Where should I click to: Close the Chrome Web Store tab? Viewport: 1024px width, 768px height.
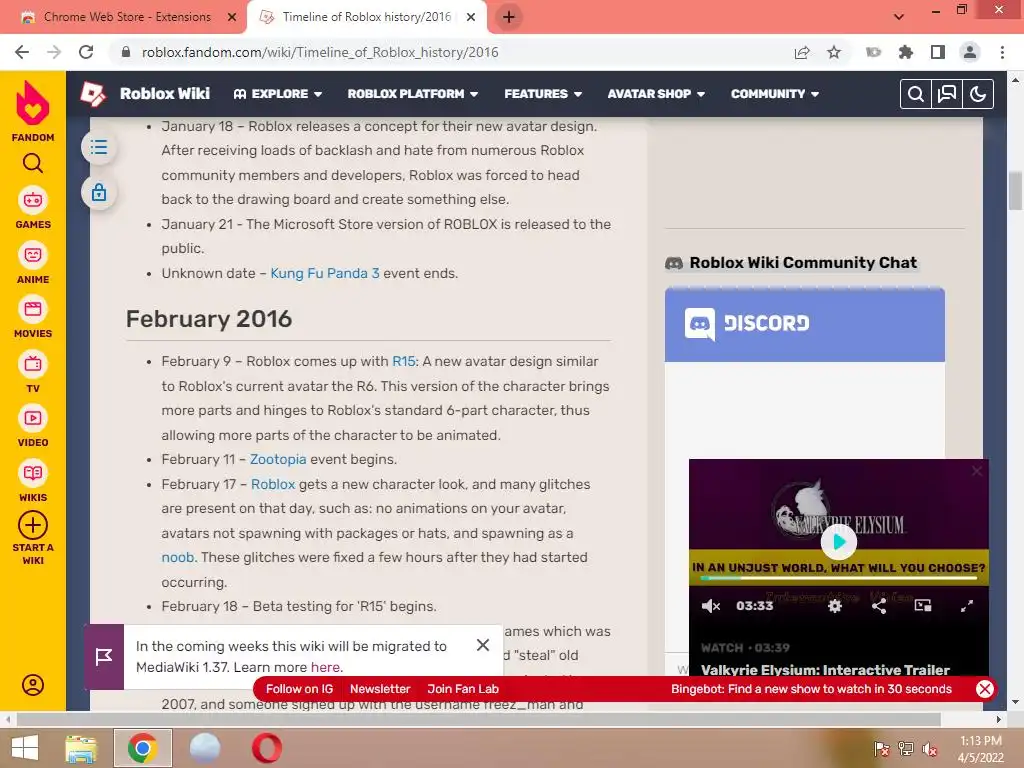tap(232, 18)
